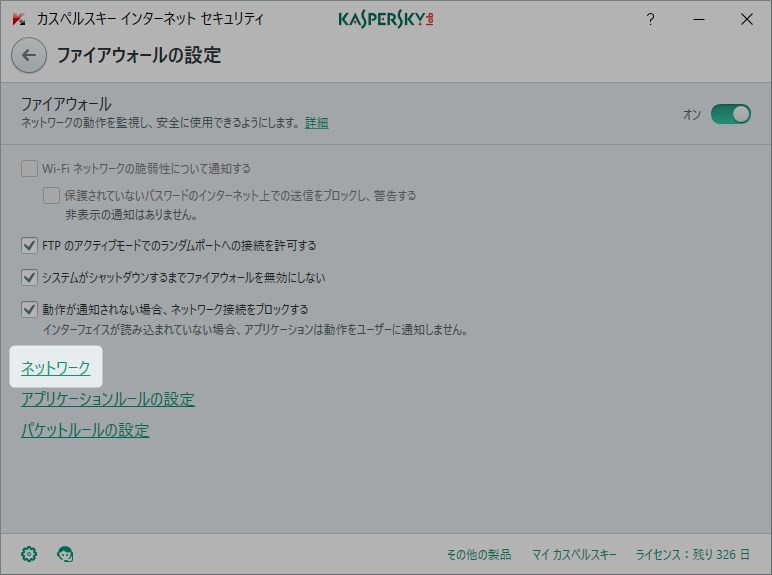Check 保護されていないパスワード送信をブロック checkbox

coord(51,195)
